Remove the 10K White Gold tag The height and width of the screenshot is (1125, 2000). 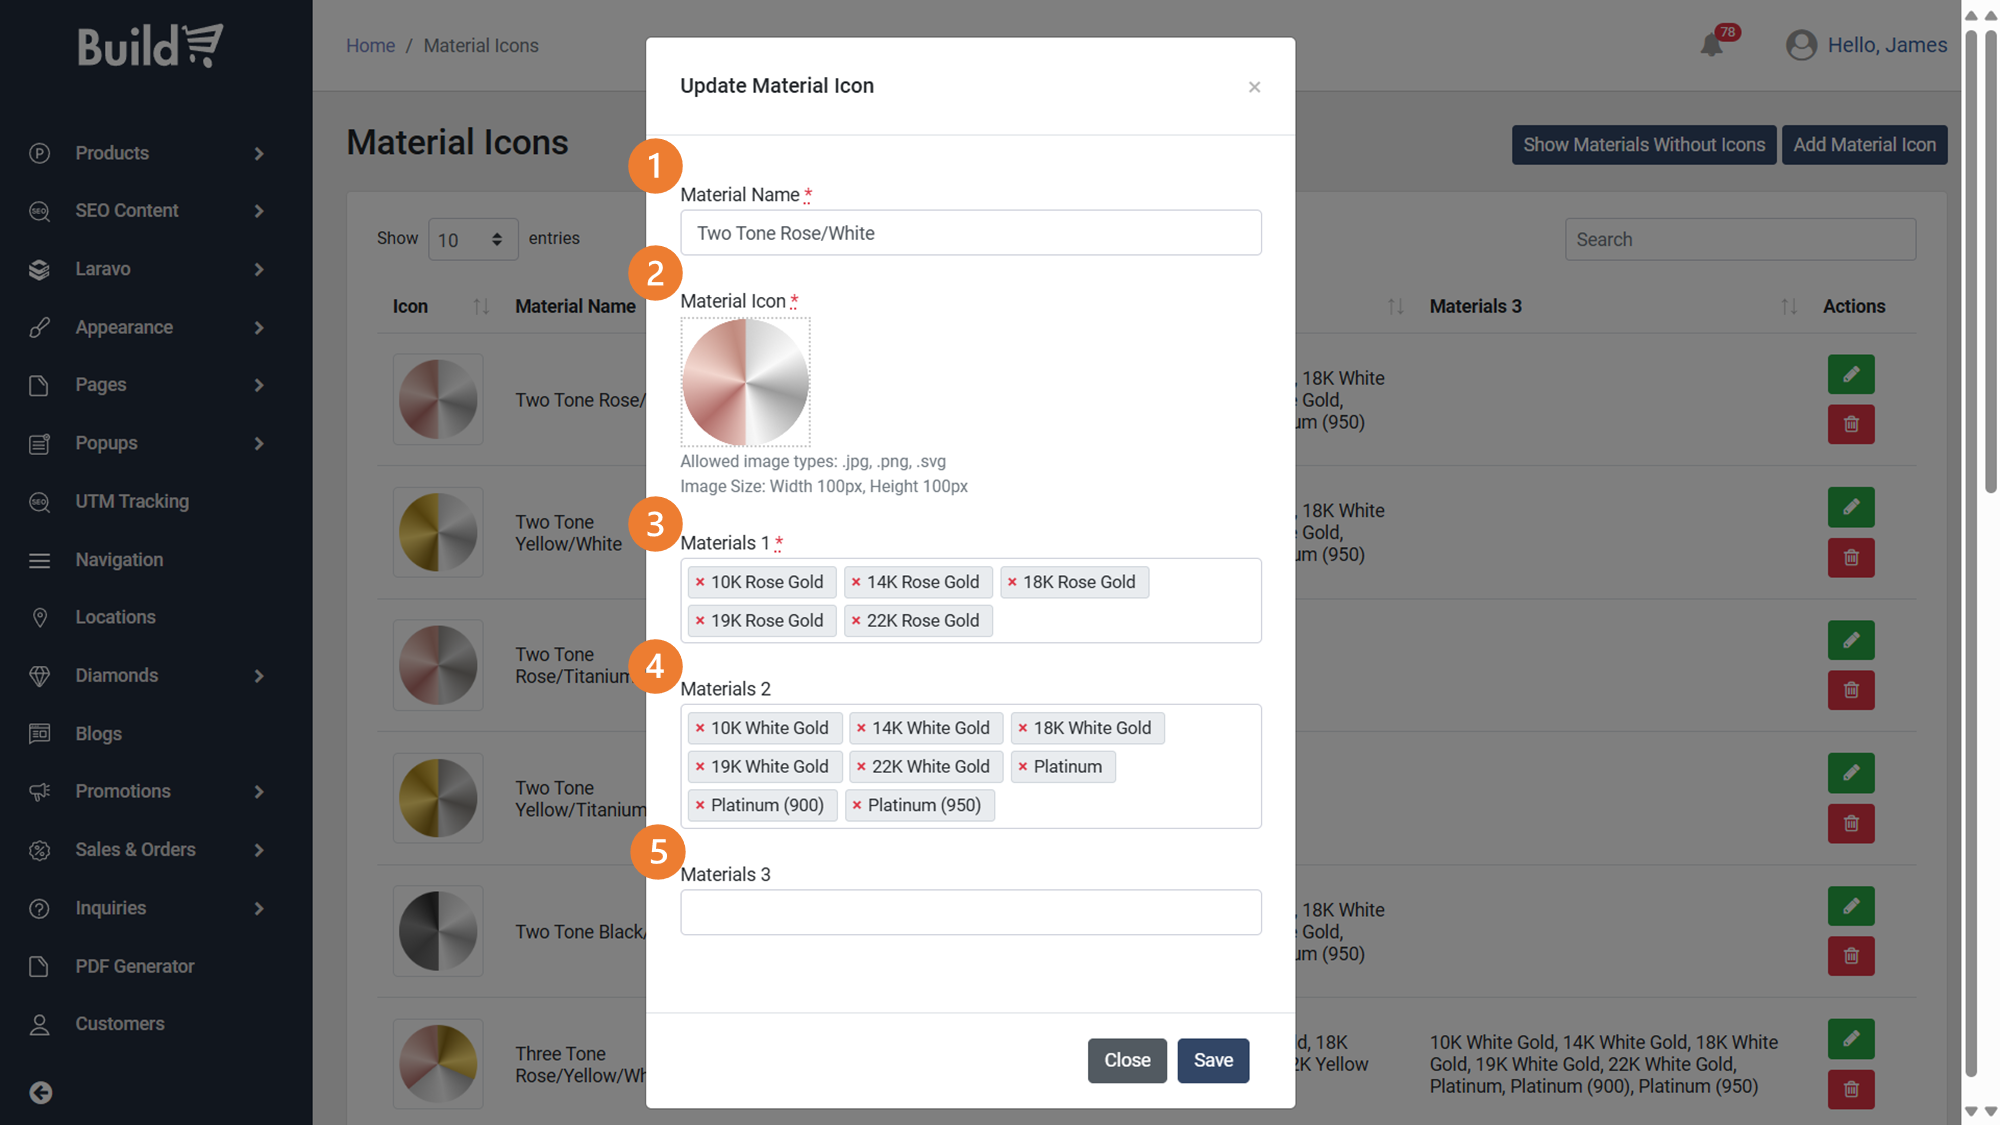coord(700,728)
